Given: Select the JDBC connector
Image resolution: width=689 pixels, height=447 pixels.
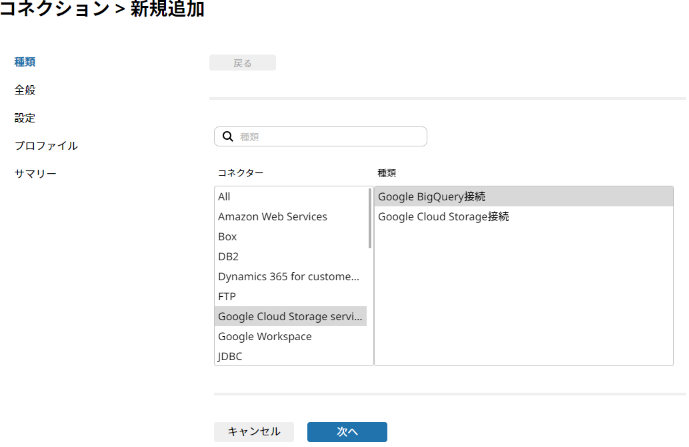Looking at the screenshot, I should click(291, 356).
